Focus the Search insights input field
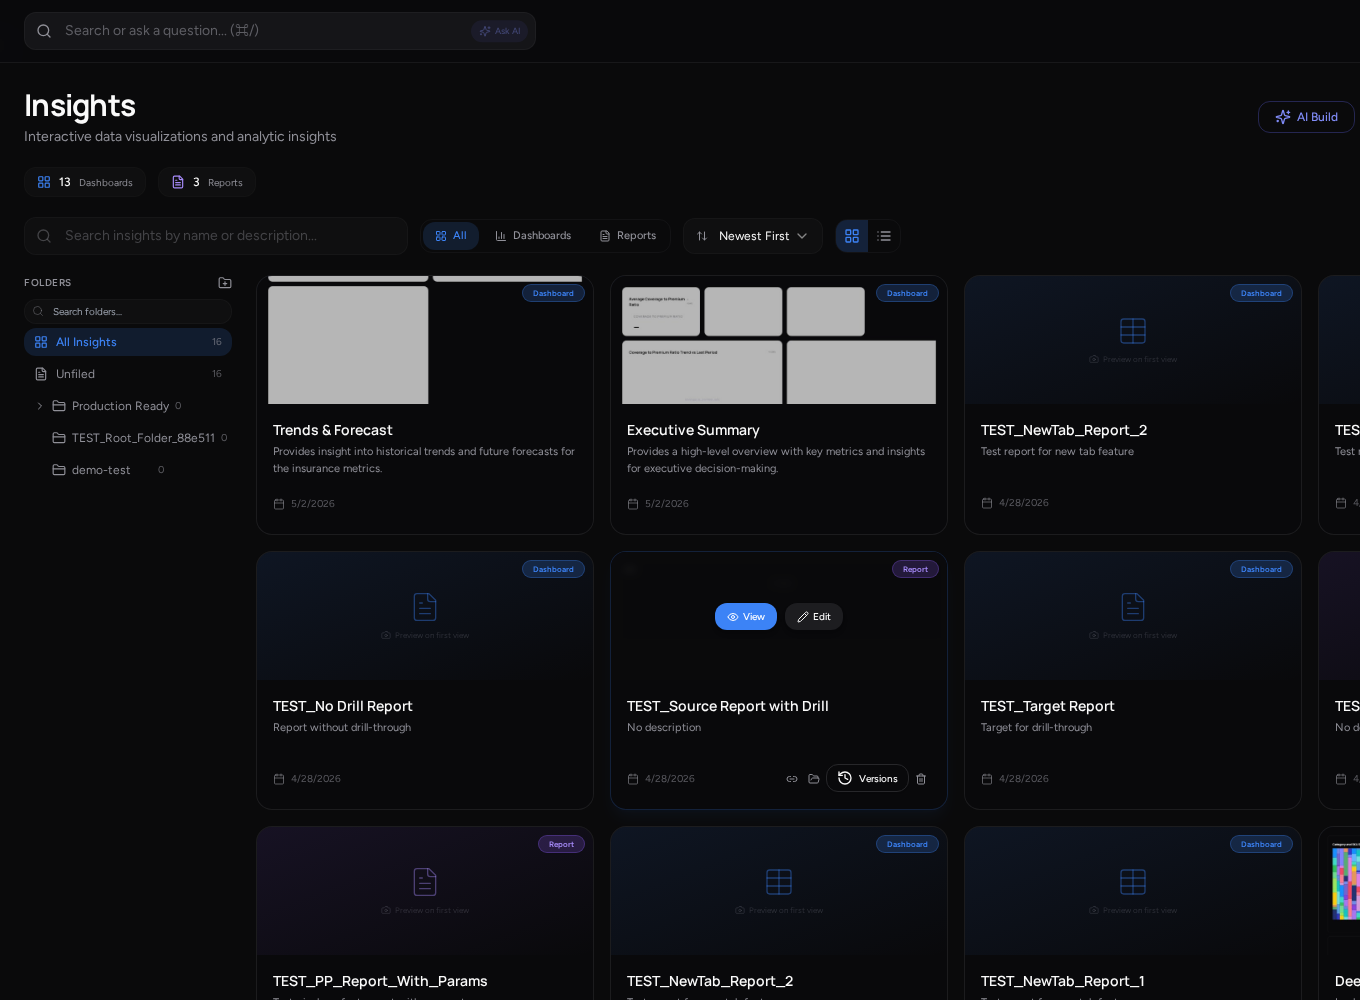The width and height of the screenshot is (1360, 1000). tap(216, 236)
